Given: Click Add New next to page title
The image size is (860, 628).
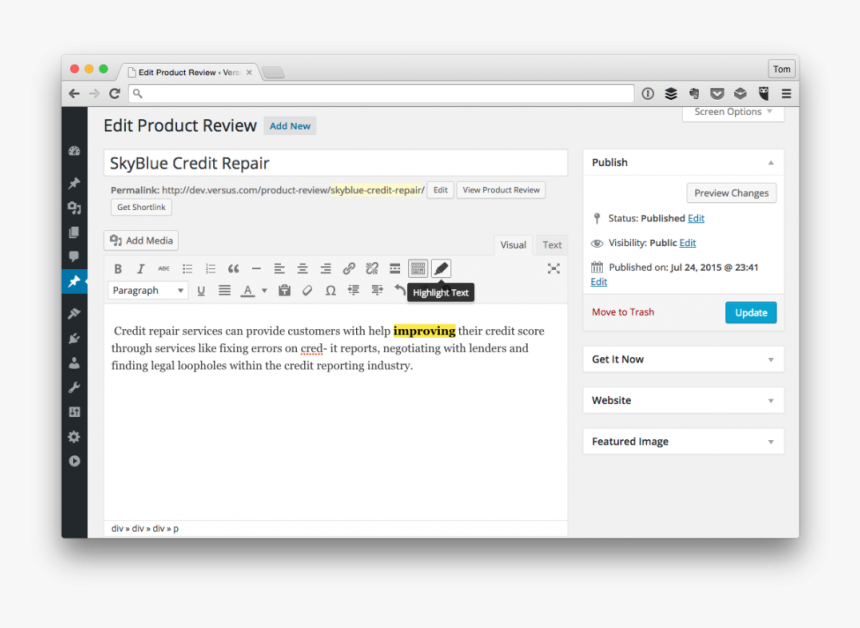Looking at the screenshot, I should point(290,126).
